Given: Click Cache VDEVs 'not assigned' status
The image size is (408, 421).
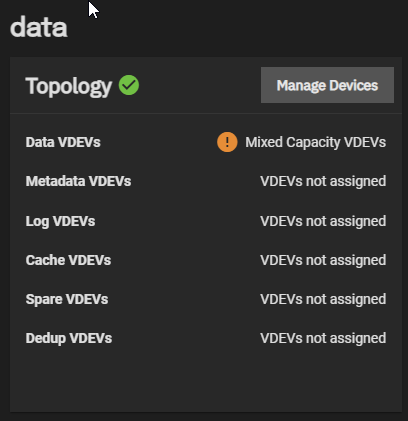Looking at the screenshot, I should pos(323,261).
